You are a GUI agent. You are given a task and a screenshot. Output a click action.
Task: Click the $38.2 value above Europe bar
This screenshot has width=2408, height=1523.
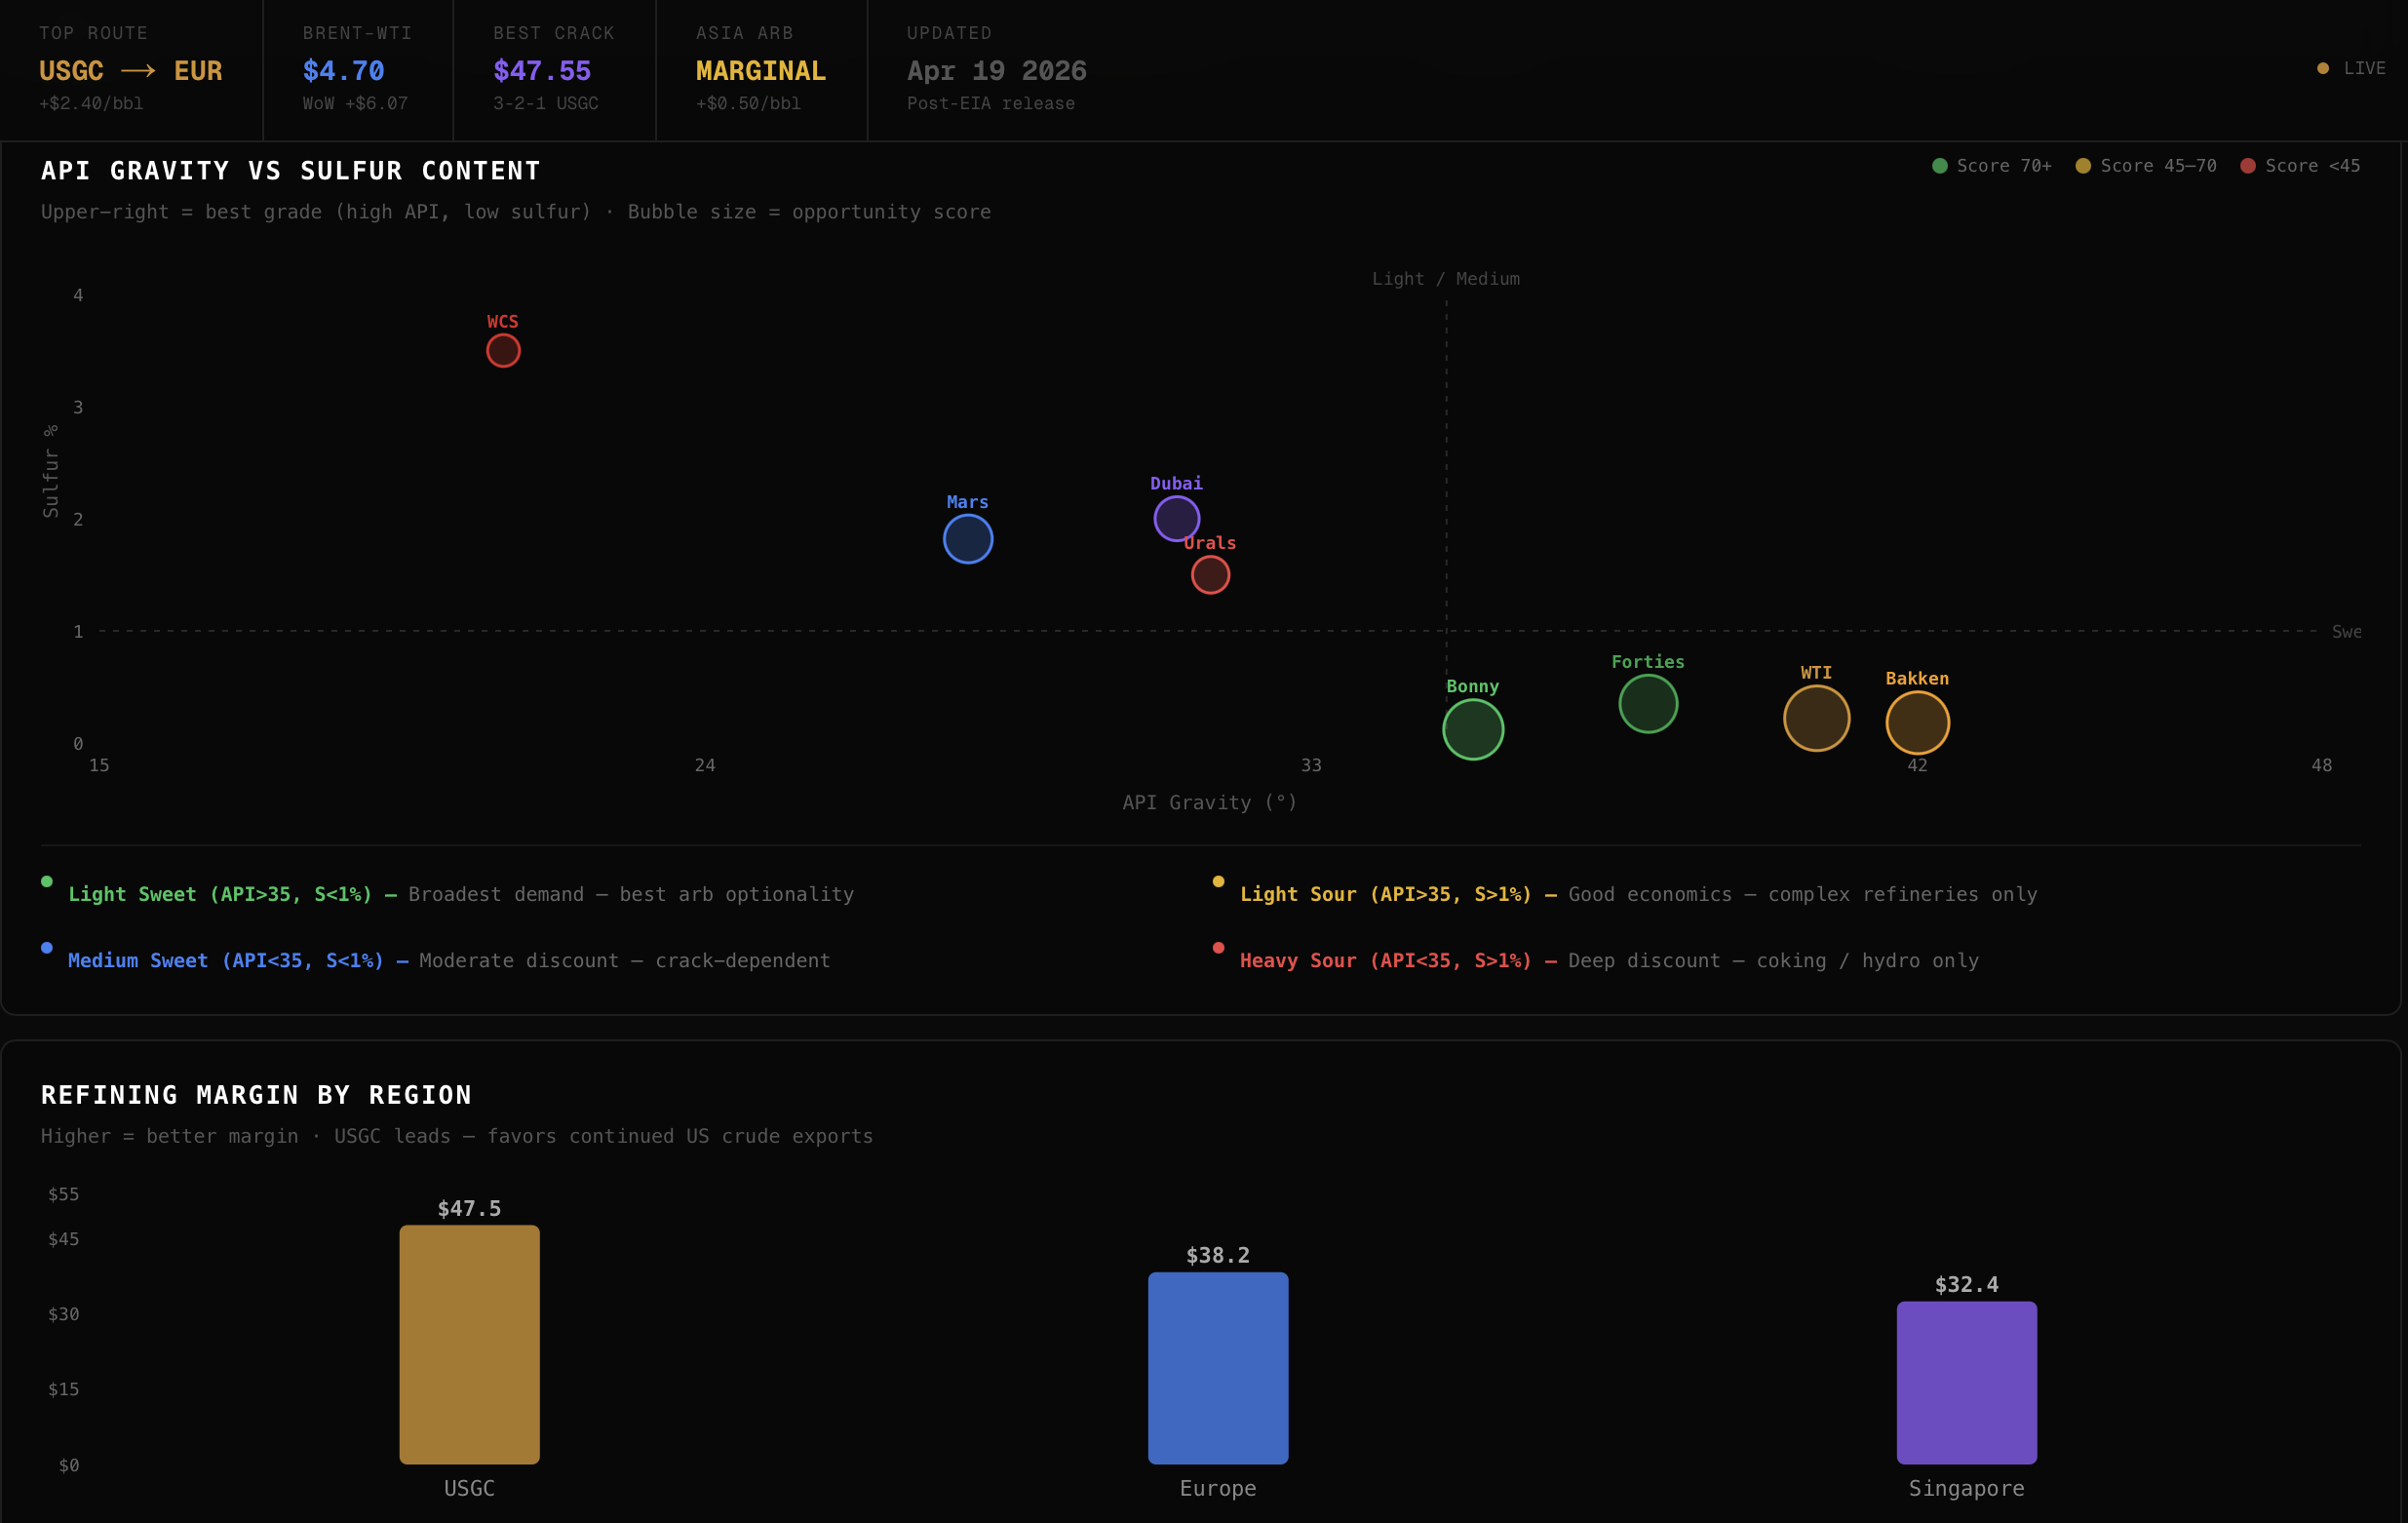pyautogui.click(x=1218, y=1255)
